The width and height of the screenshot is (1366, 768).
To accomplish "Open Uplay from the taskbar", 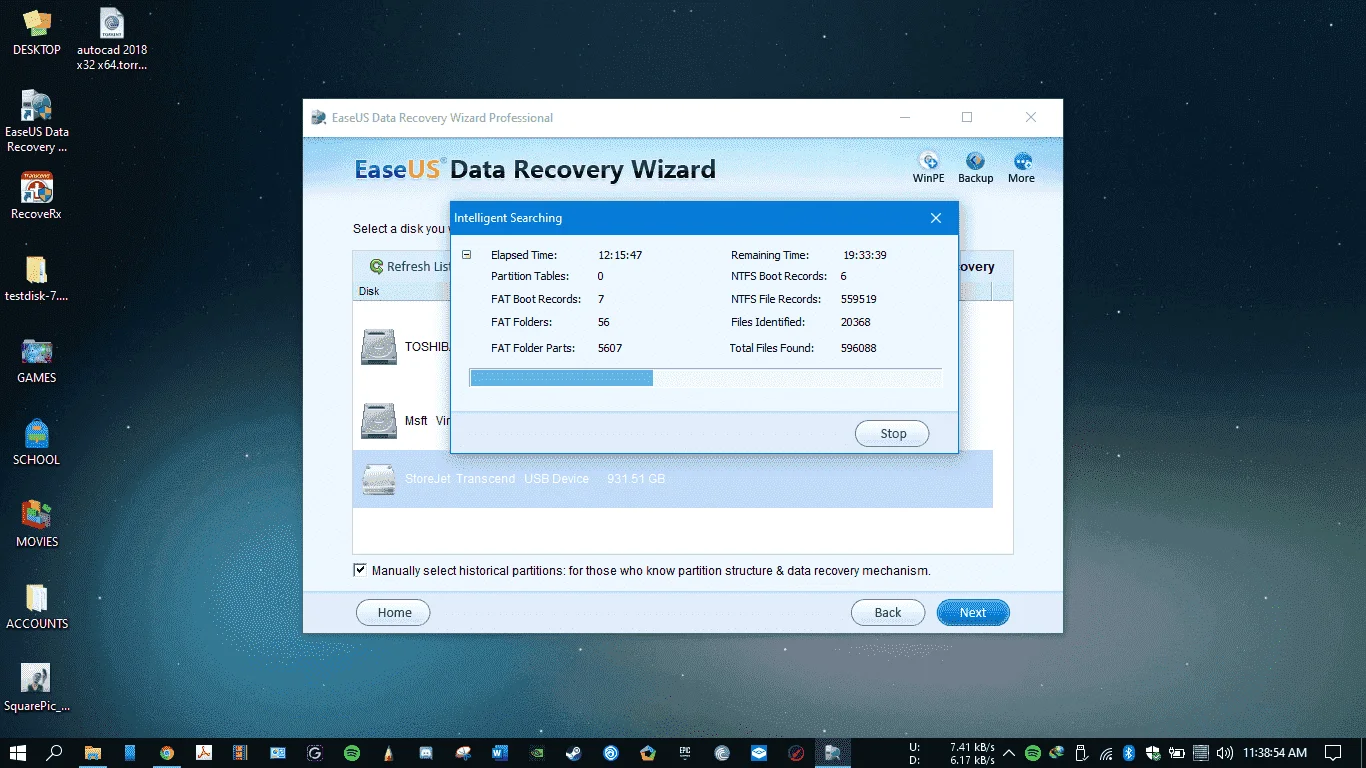I will pos(611,753).
